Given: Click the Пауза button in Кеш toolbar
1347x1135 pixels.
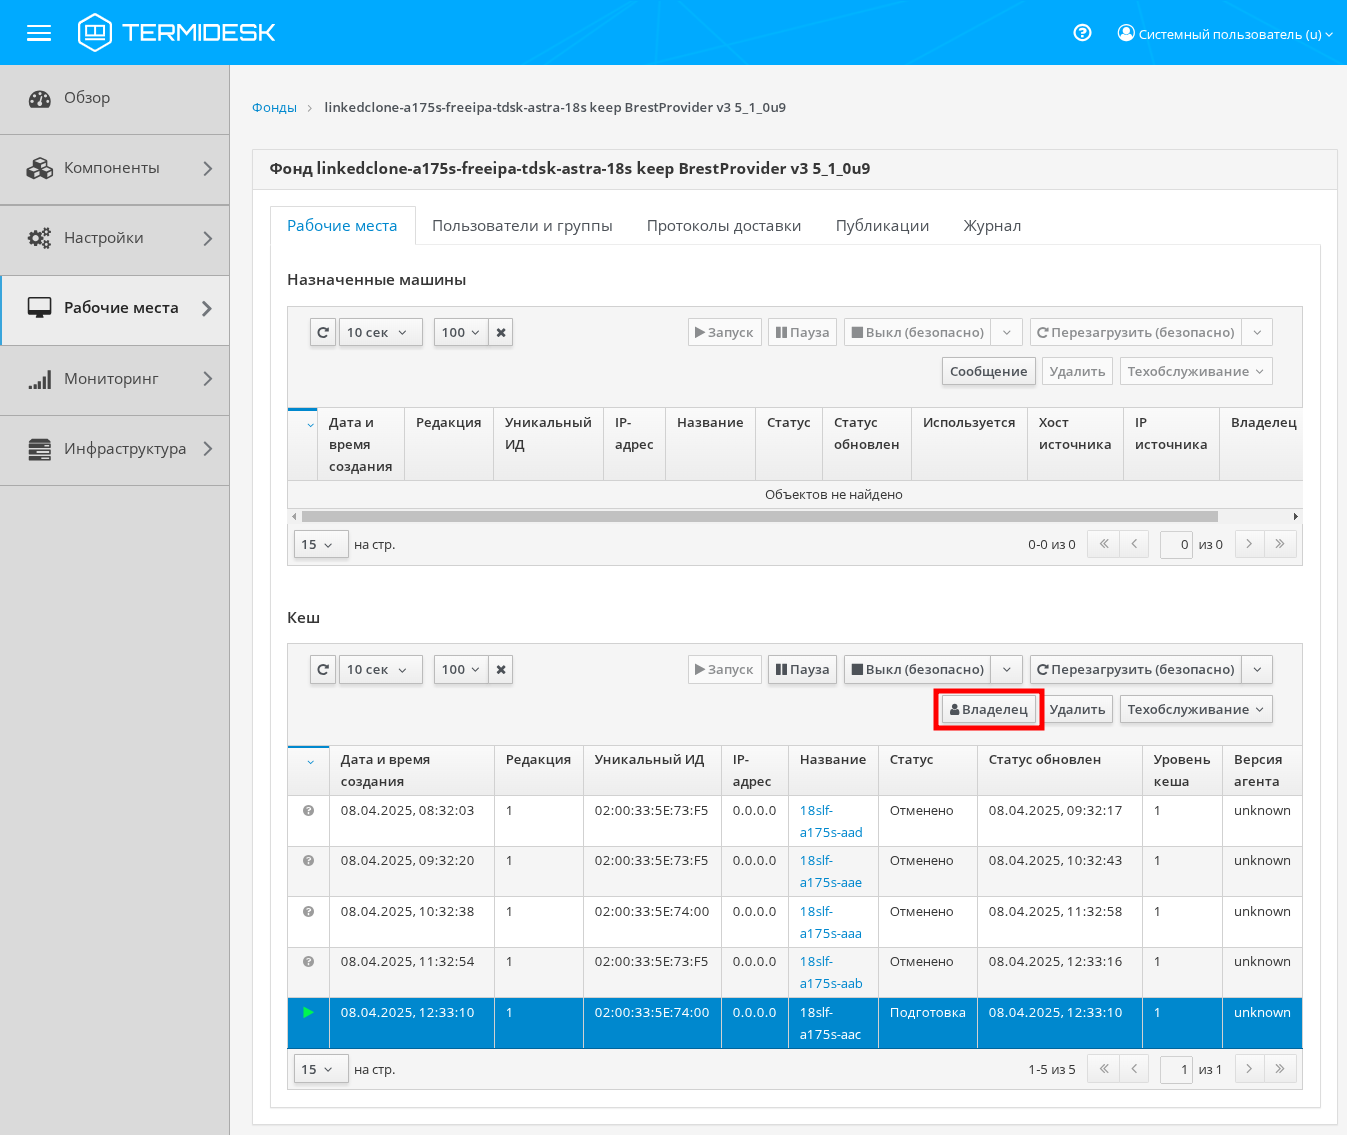Looking at the screenshot, I should 803,670.
